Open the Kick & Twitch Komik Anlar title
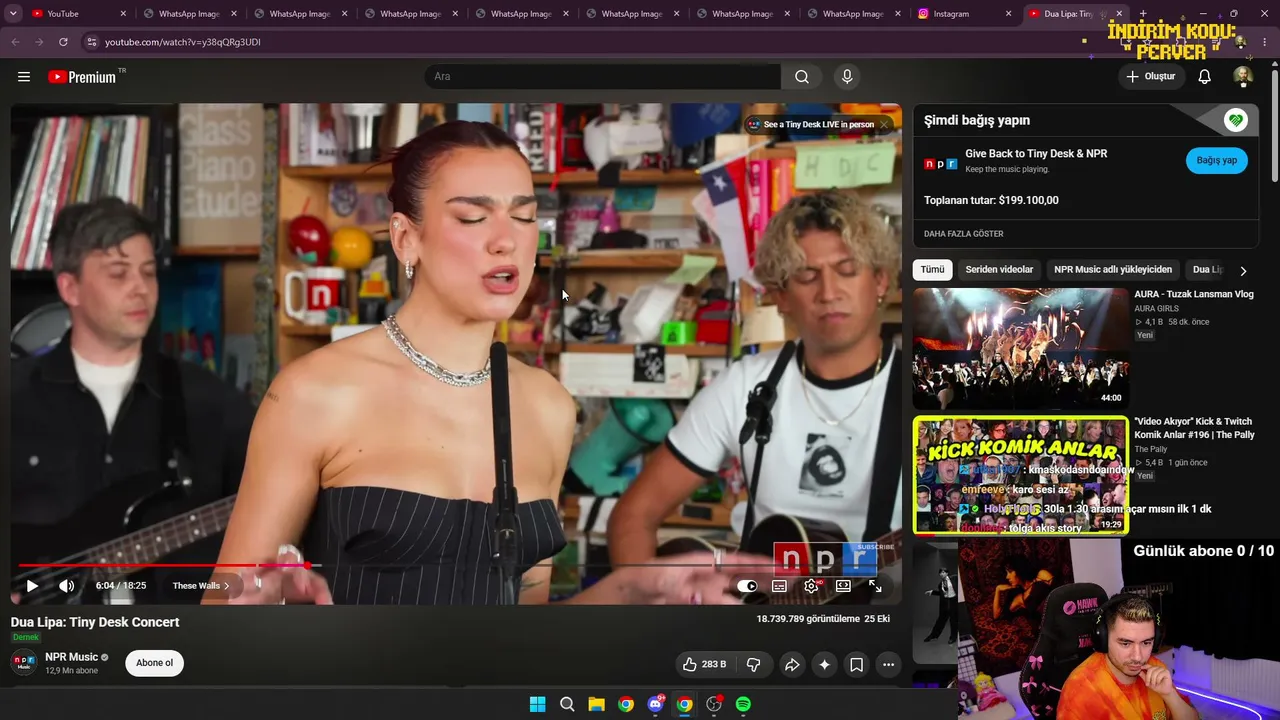This screenshot has height=720, width=1280. click(1194, 428)
